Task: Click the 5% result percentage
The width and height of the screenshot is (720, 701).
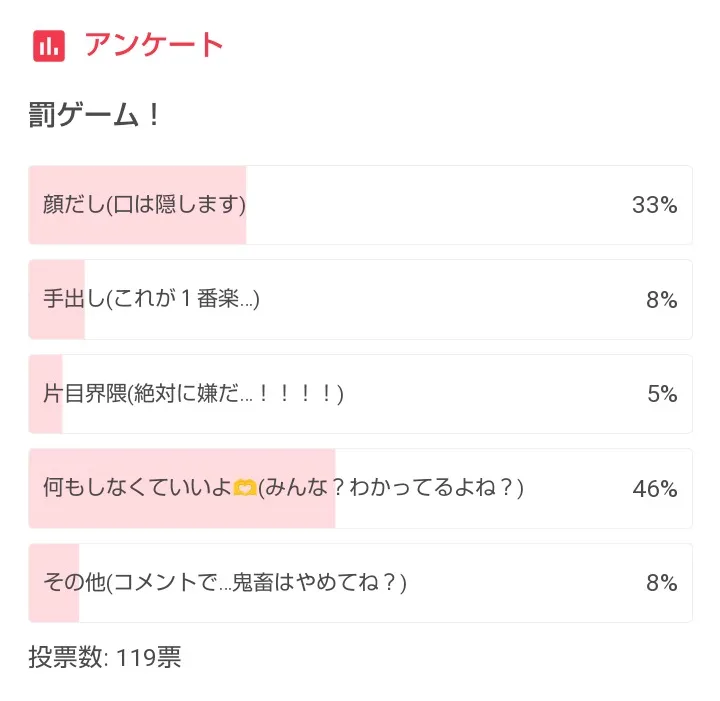Action: click(x=662, y=394)
